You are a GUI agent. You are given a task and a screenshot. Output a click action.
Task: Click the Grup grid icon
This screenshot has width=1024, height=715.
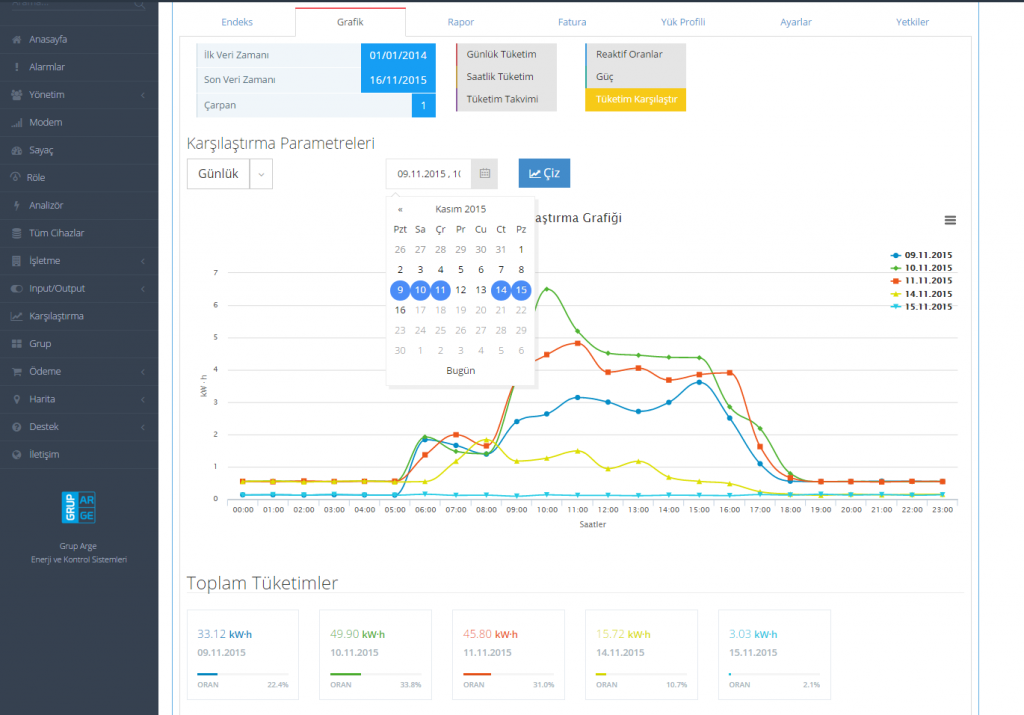pos(16,344)
